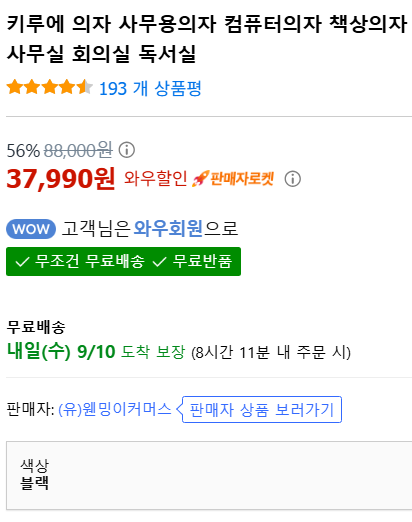Open the 193 개 상품평 reviews link

(x=150, y=89)
